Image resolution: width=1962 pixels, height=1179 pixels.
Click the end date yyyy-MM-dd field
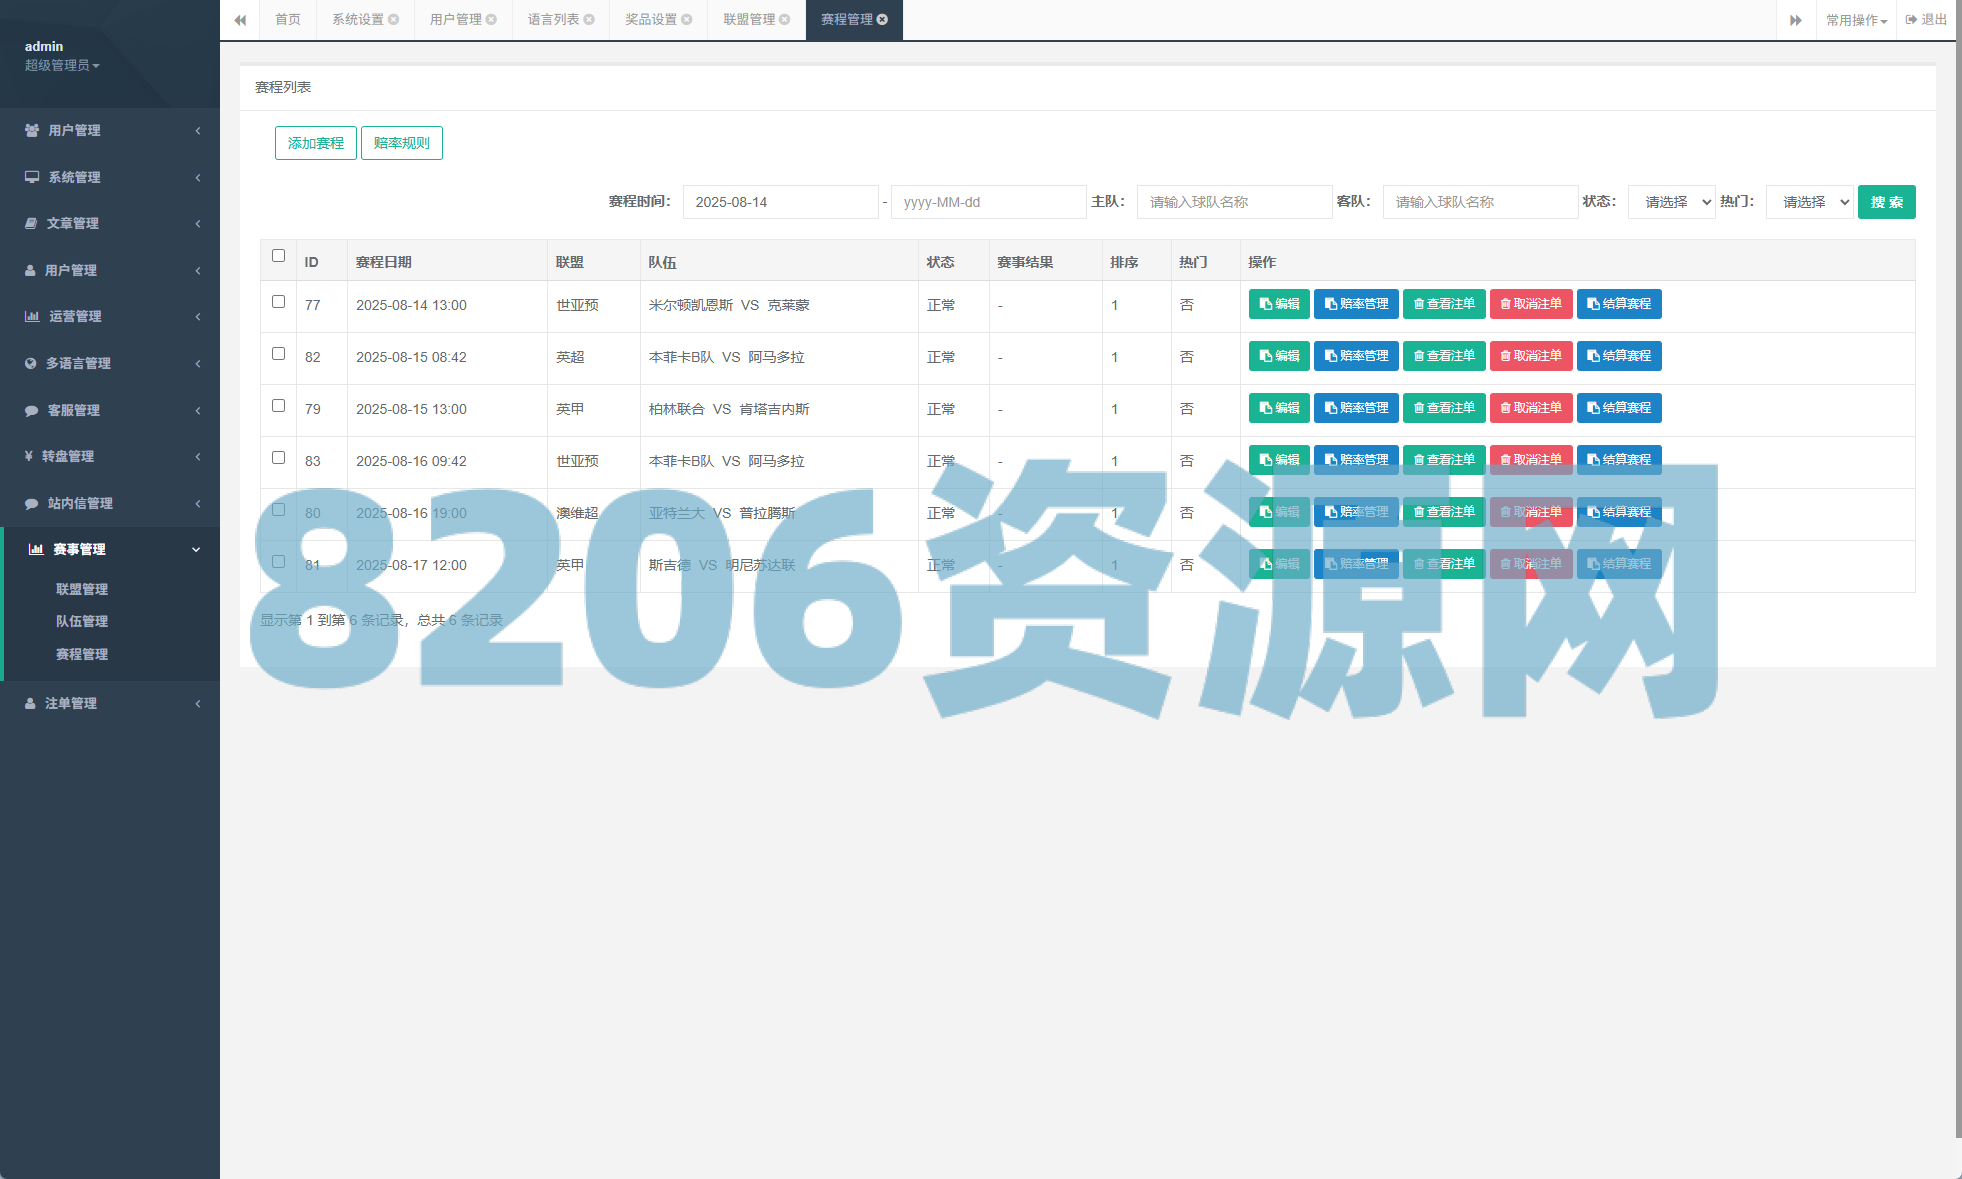(x=988, y=202)
